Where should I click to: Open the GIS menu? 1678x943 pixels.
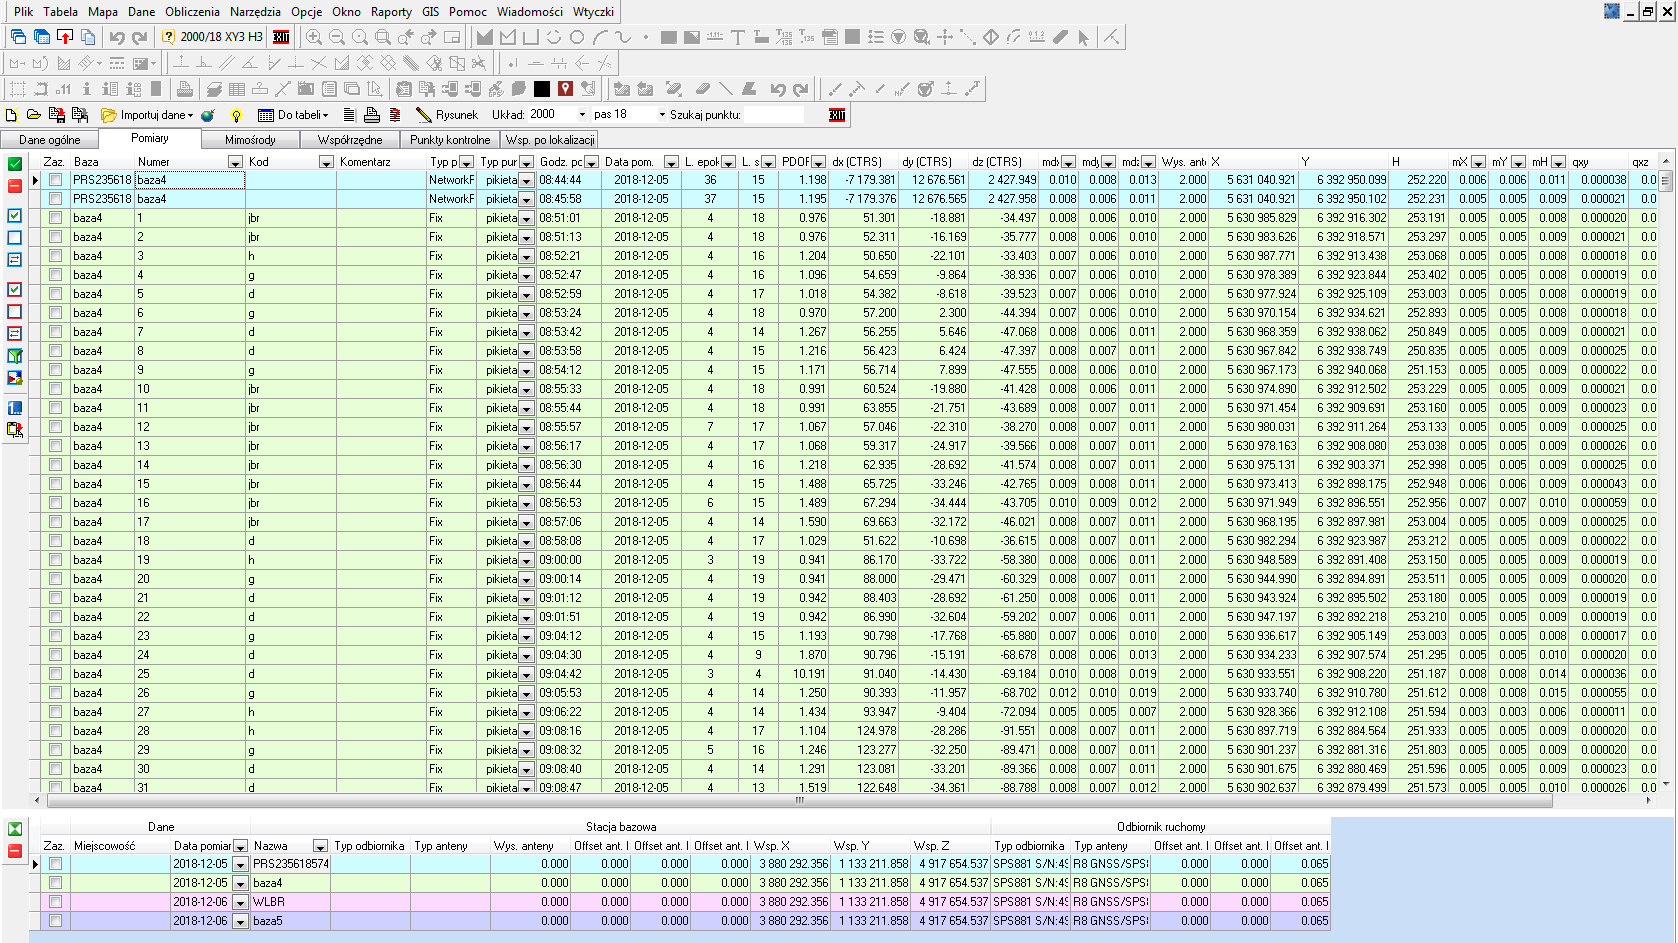coord(430,12)
